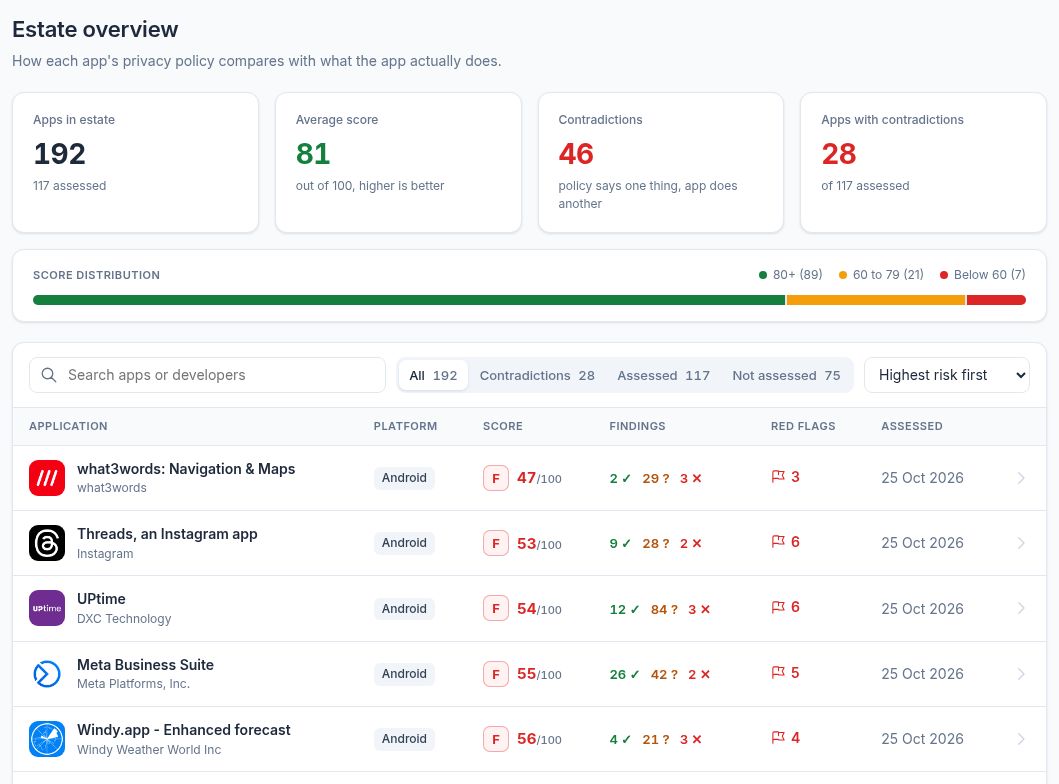Viewport: 1059px width, 784px height.
Task: Click the Score column header
Action: tap(502, 426)
